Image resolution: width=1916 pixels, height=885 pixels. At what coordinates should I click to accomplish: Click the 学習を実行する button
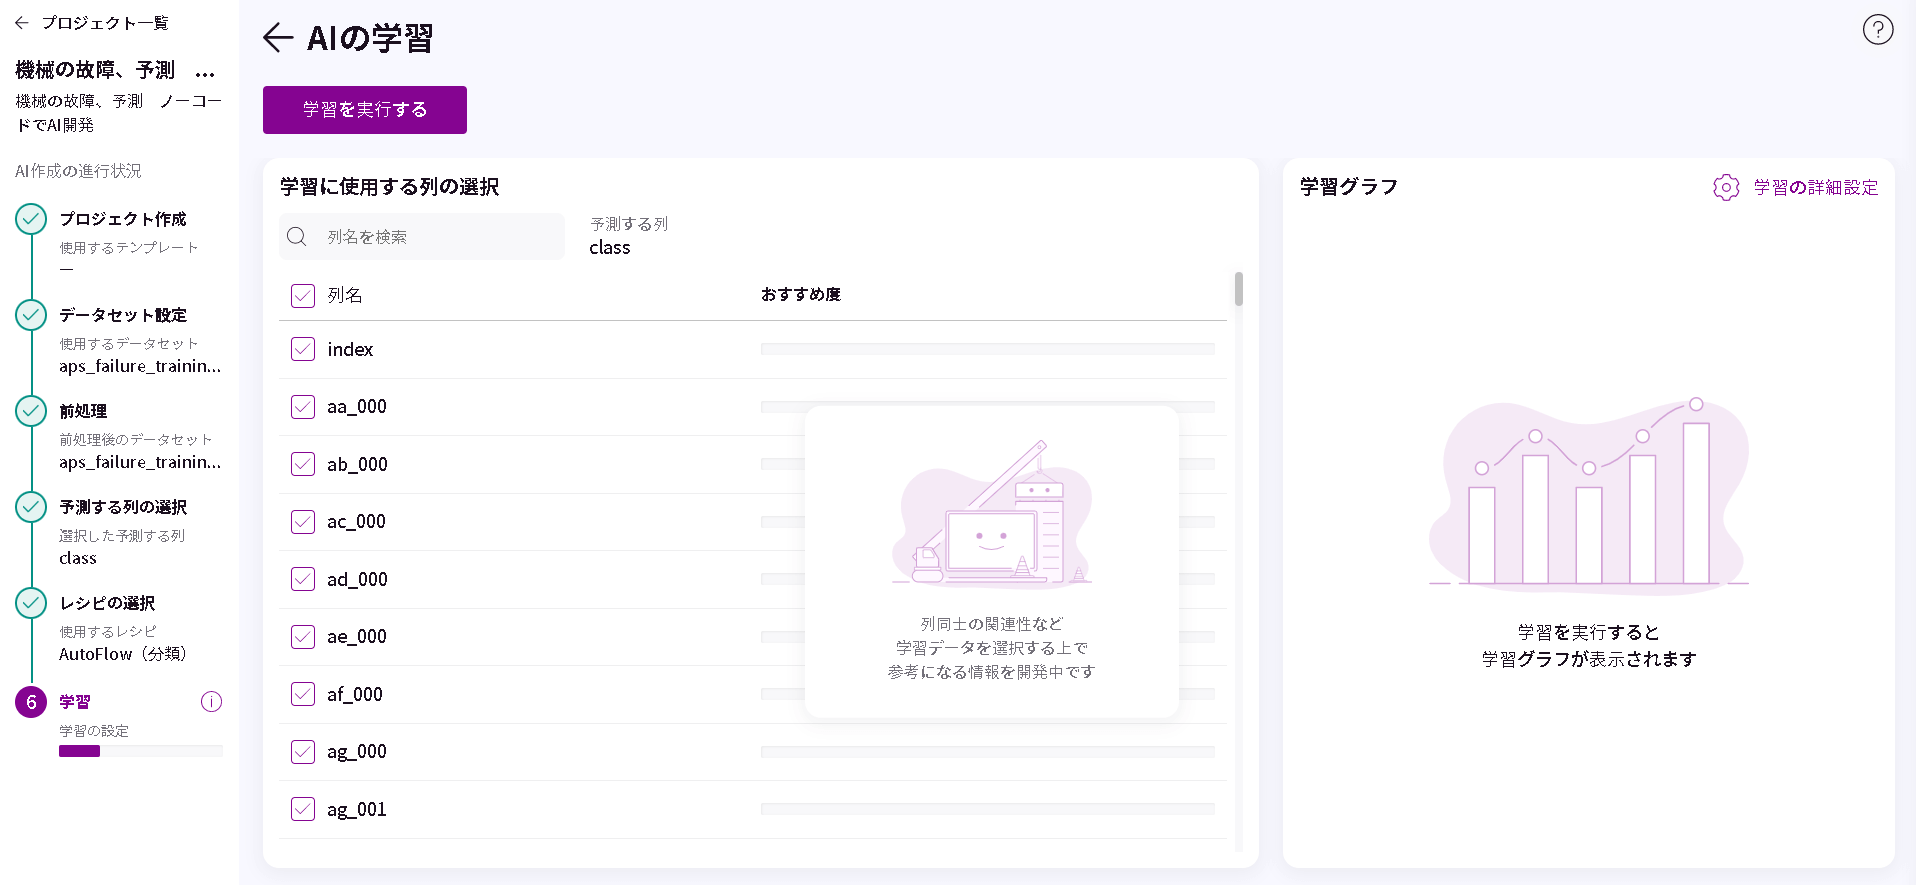click(x=365, y=110)
